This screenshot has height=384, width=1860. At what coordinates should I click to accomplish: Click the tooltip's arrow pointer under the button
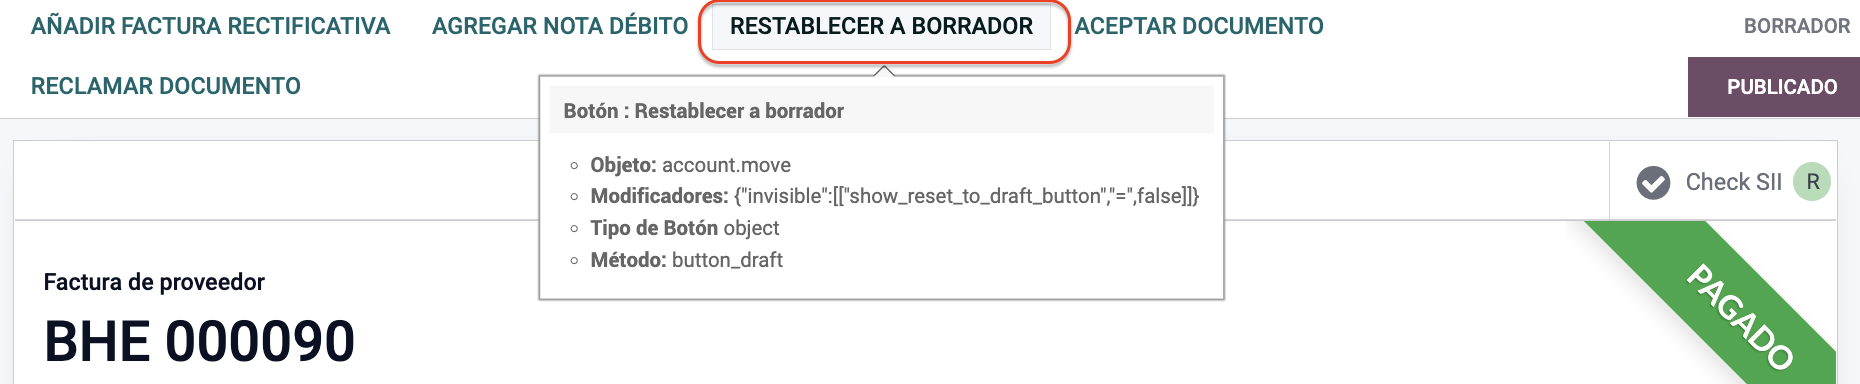(x=882, y=71)
